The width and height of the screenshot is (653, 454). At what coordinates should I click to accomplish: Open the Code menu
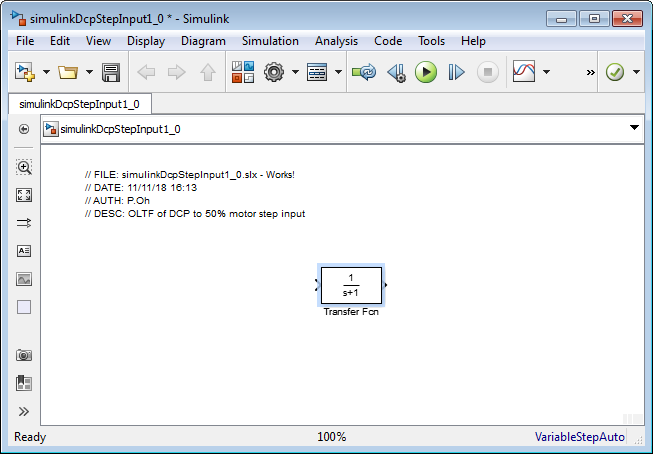pos(388,41)
